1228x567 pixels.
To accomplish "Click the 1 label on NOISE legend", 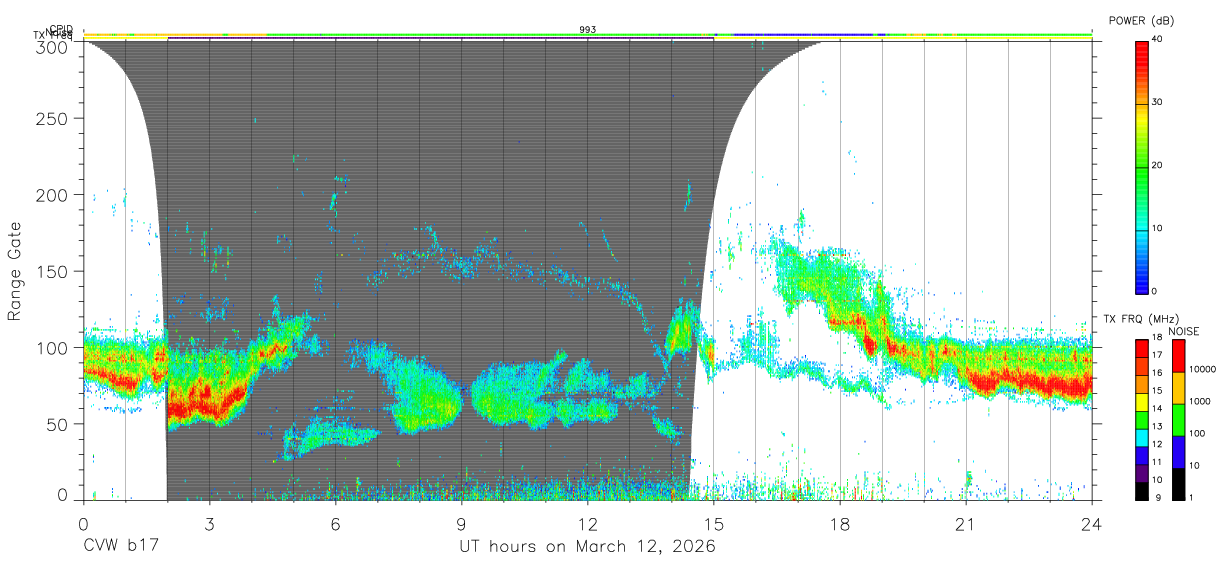I will coord(1193,497).
